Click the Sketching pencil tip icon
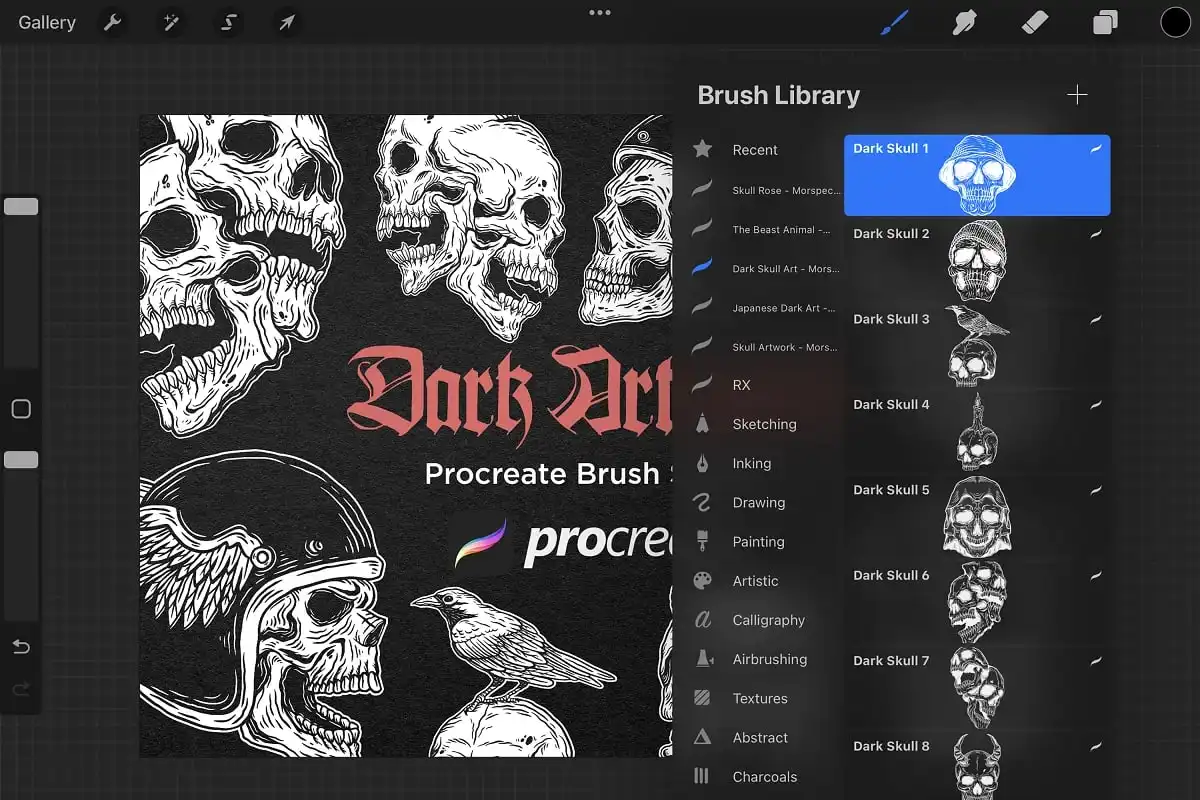Screen dimensions: 1200x800 click(x=703, y=423)
